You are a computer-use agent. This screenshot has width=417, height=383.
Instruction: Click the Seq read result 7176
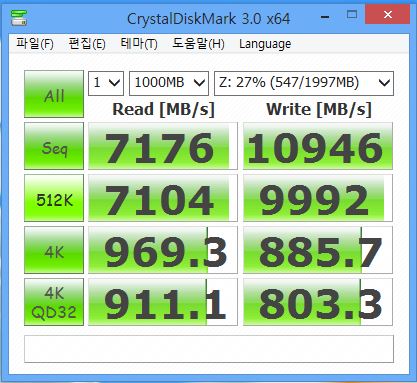point(163,146)
